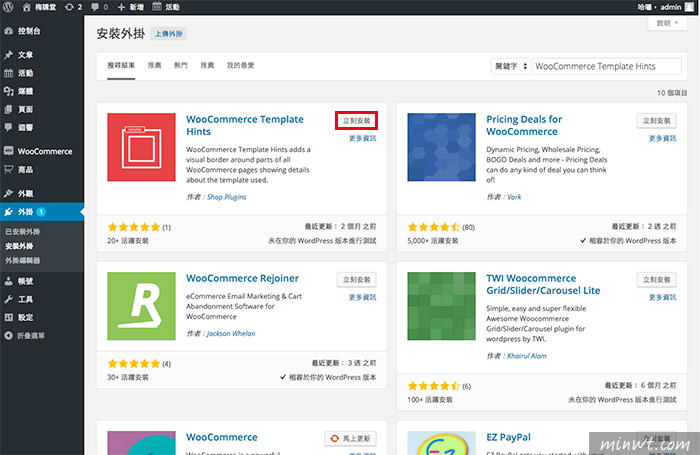The width and height of the screenshot is (700, 455).
Task: Open the 活動 calendar item in admin bar
Action: [166, 7]
